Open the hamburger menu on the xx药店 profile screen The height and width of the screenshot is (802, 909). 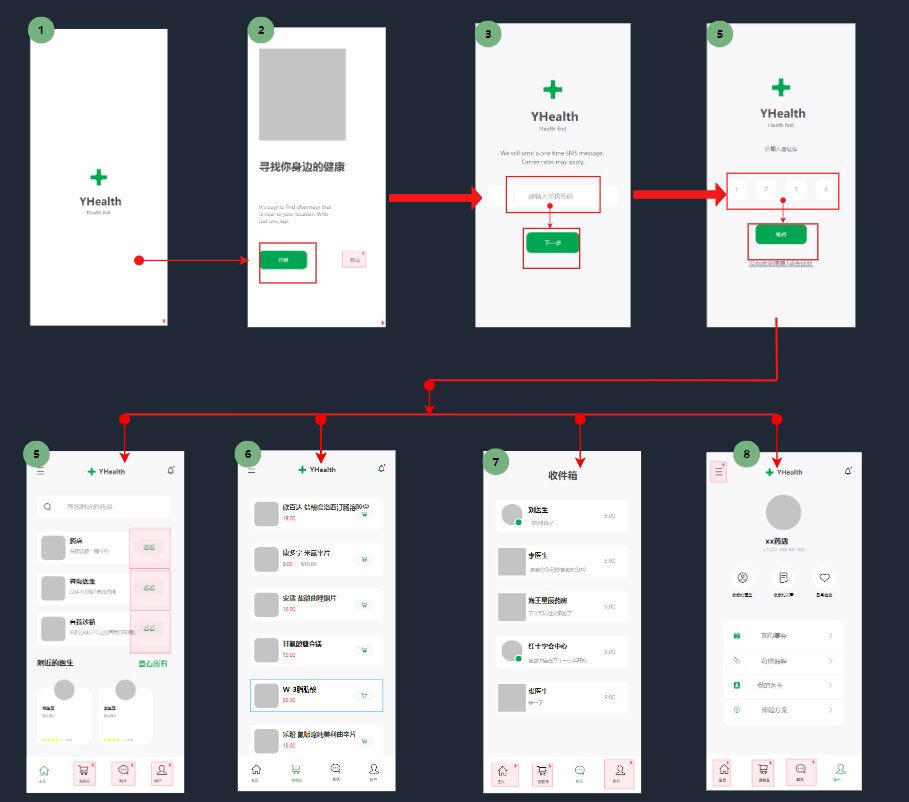tap(719, 471)
